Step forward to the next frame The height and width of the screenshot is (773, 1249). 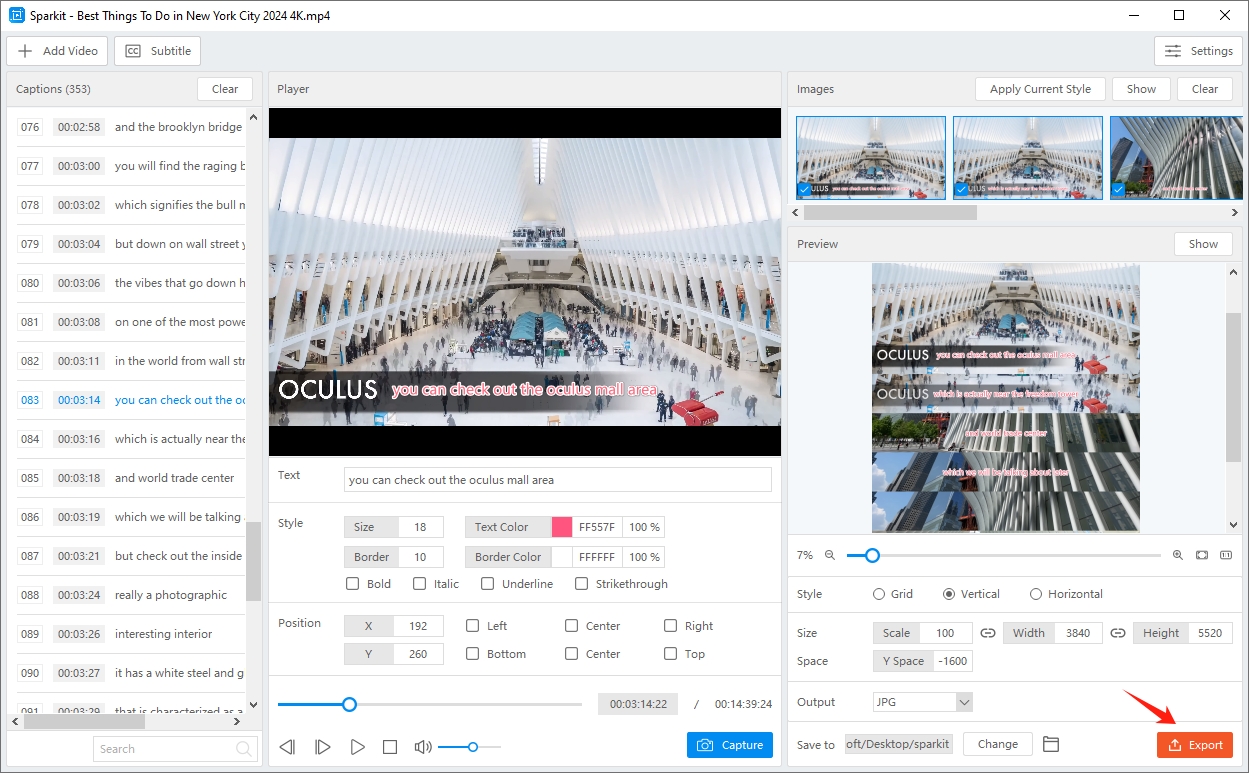(322, 747)
